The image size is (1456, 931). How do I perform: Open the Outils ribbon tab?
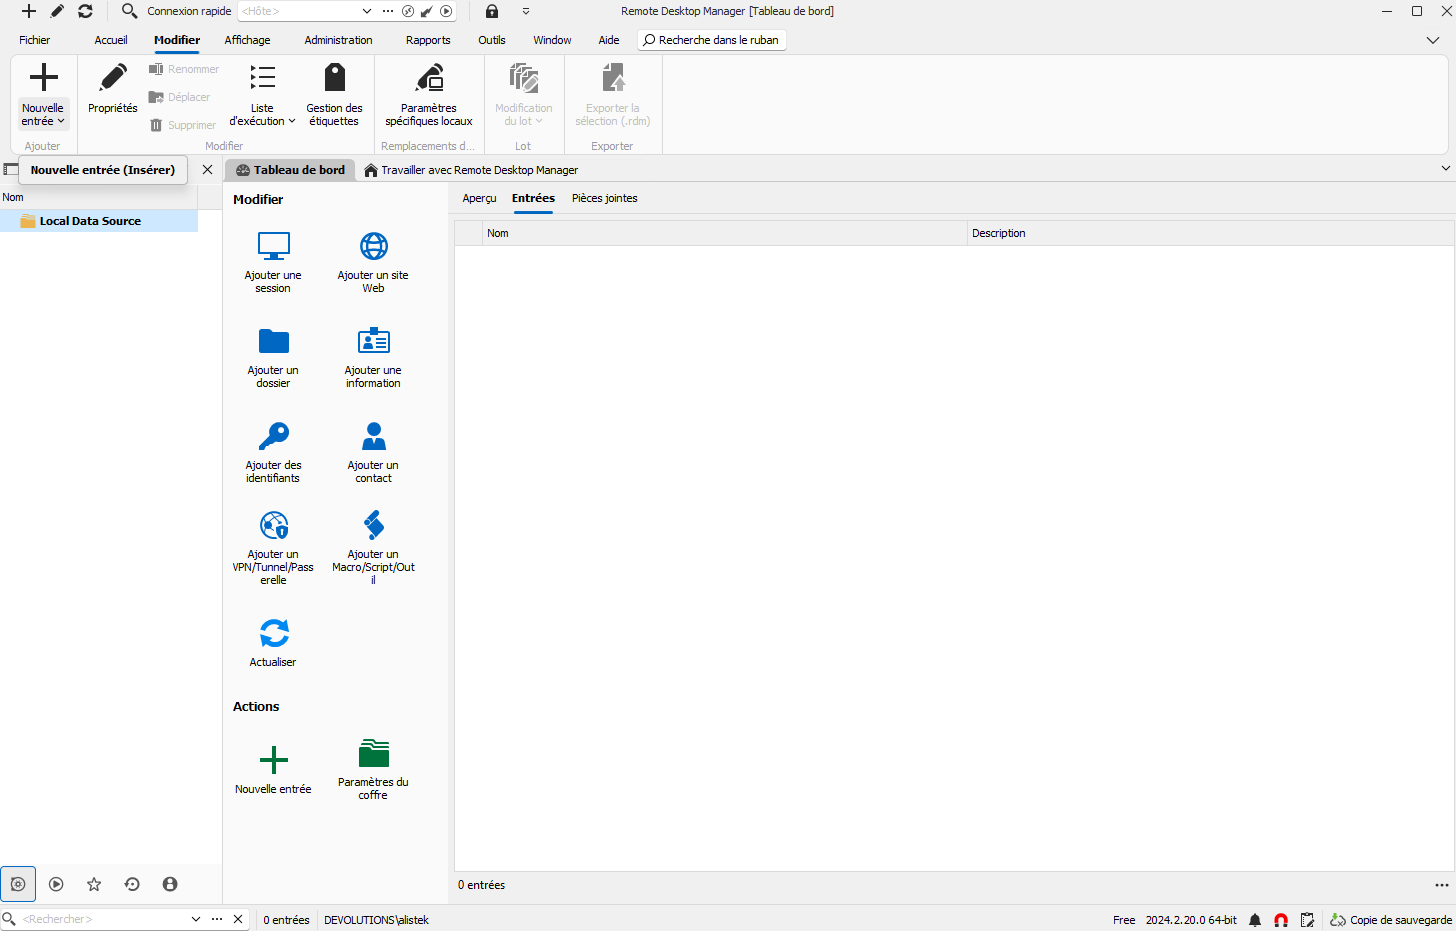pos(492,40)
